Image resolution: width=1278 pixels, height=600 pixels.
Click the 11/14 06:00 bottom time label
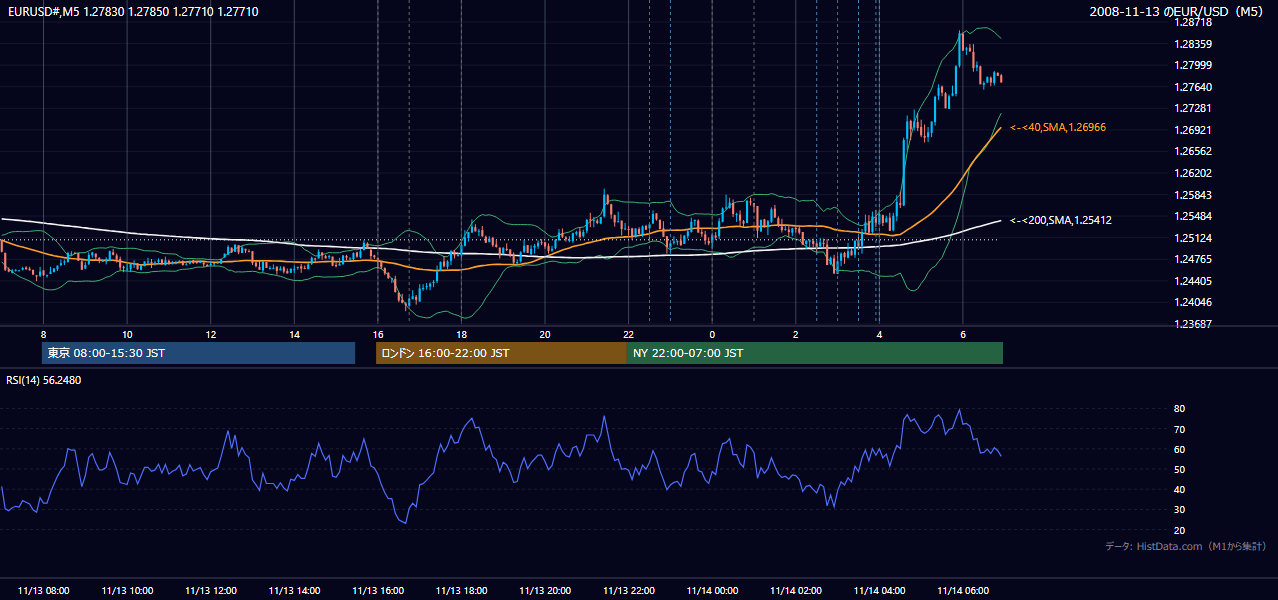click(963, 591)
